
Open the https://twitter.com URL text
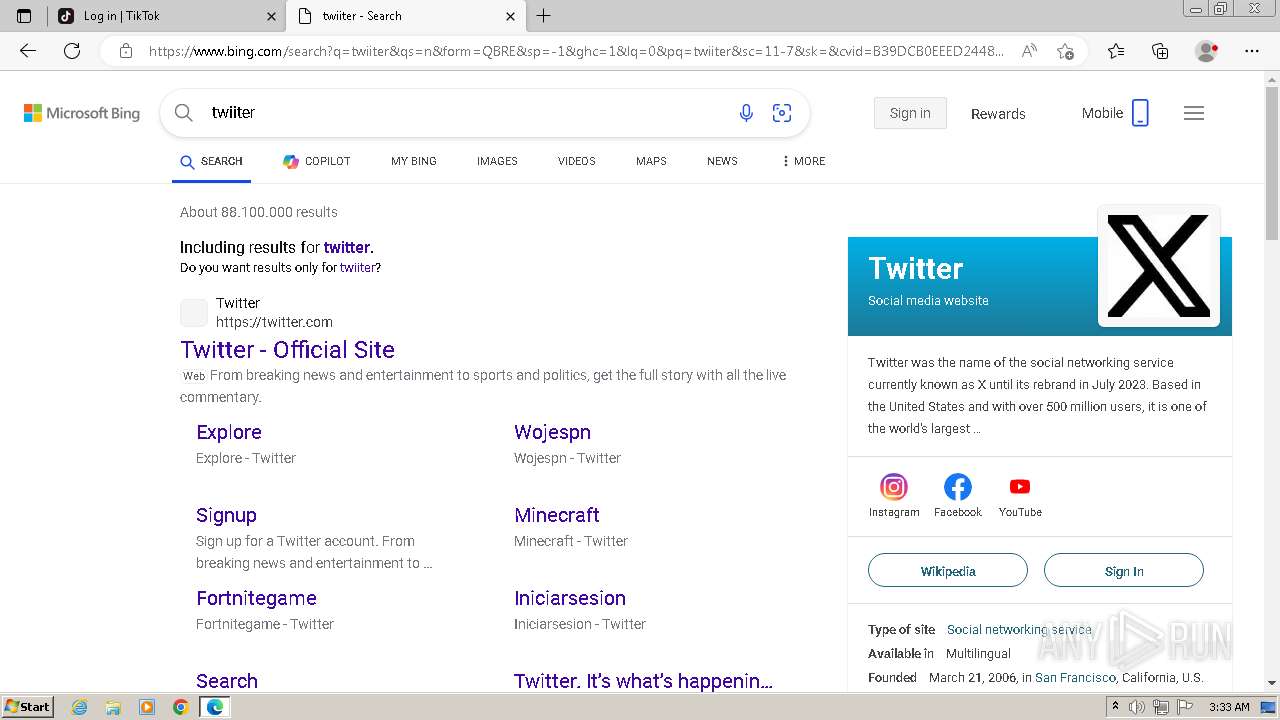274,322
